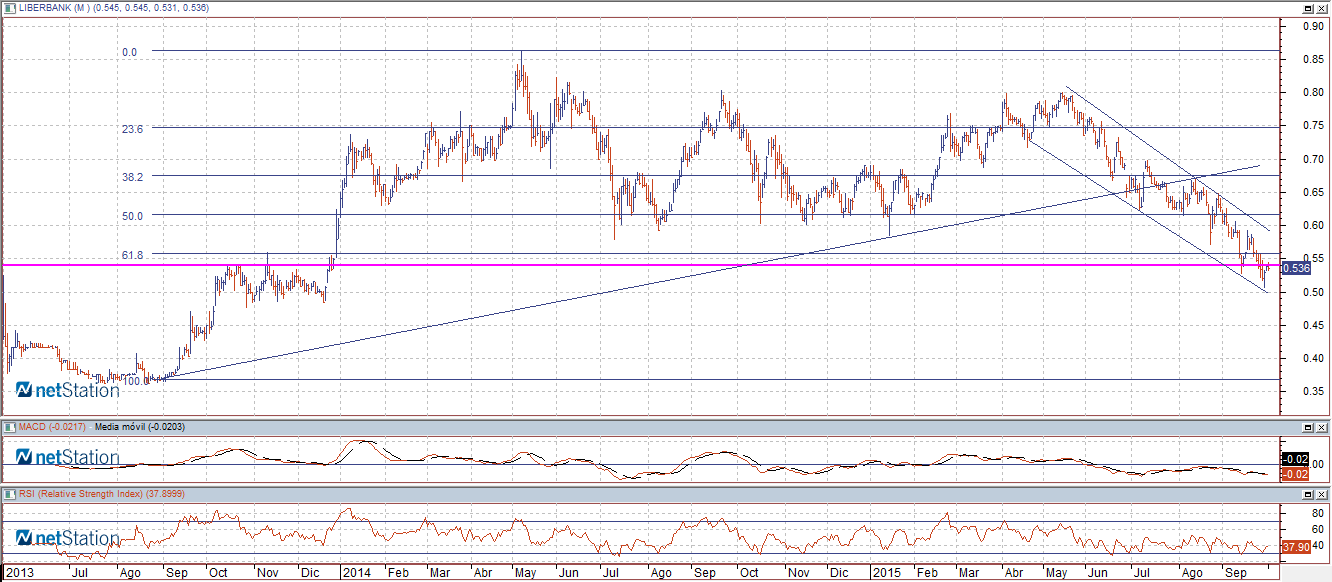Maximize the RSI indicator panel
Image resolution: width=1332 pixels, height=582 pixels.
1307,495
